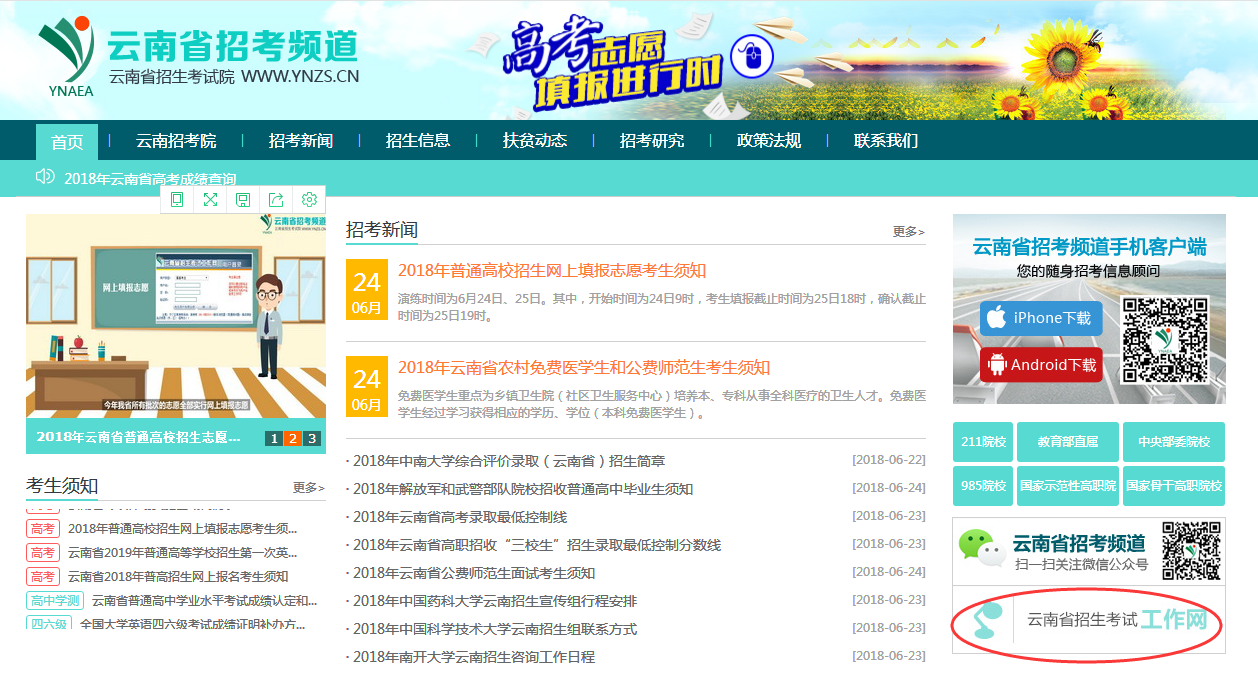Click the WeChat public account logo
This screenshot has width=1258, height=680.
pos(981,549)
